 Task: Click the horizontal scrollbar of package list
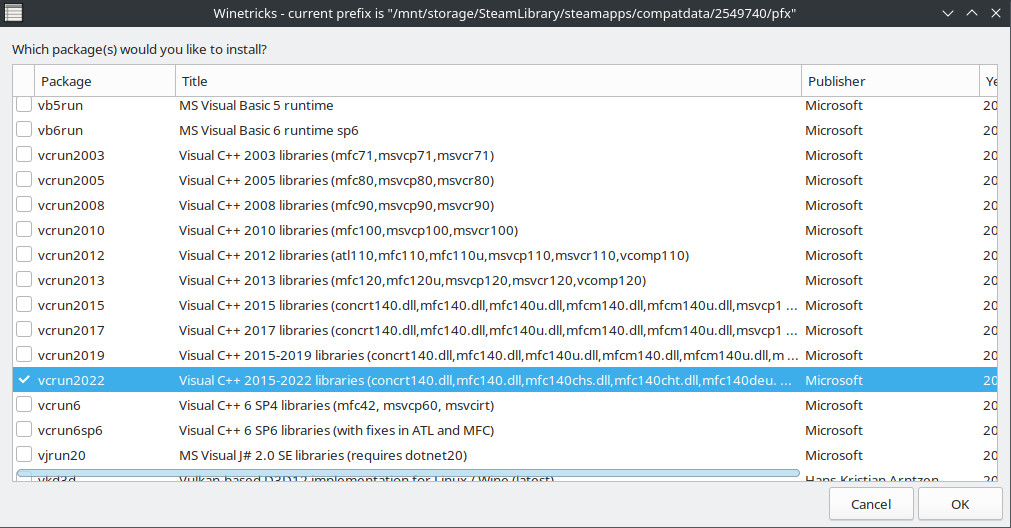(407, 473)
